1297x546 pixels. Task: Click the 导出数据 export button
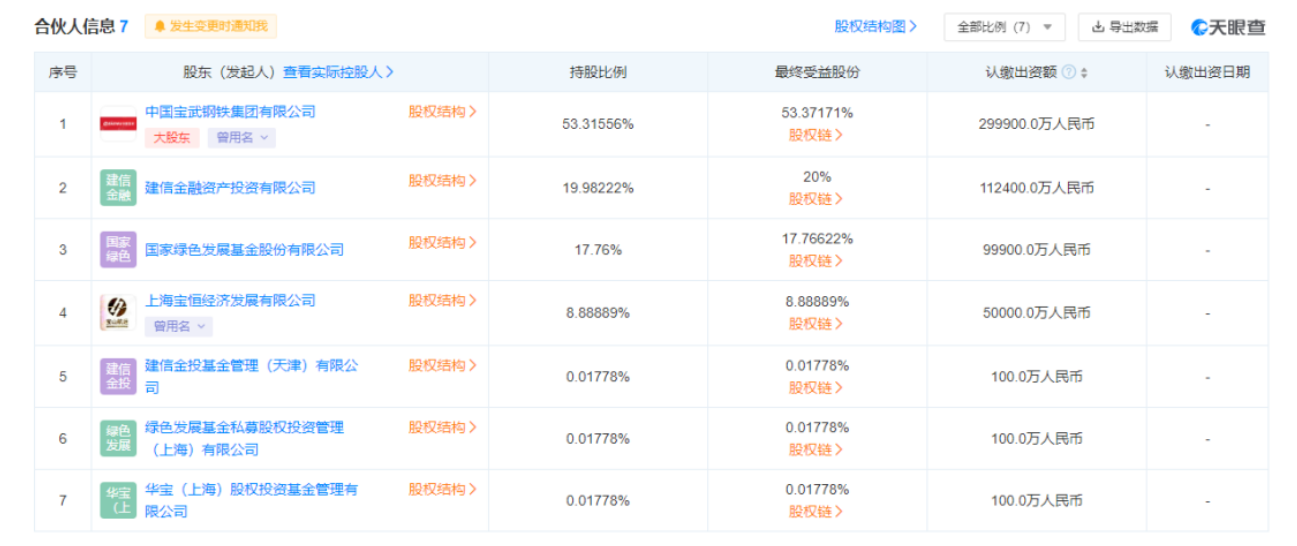pyautogui.click(x=1124, y=27)
